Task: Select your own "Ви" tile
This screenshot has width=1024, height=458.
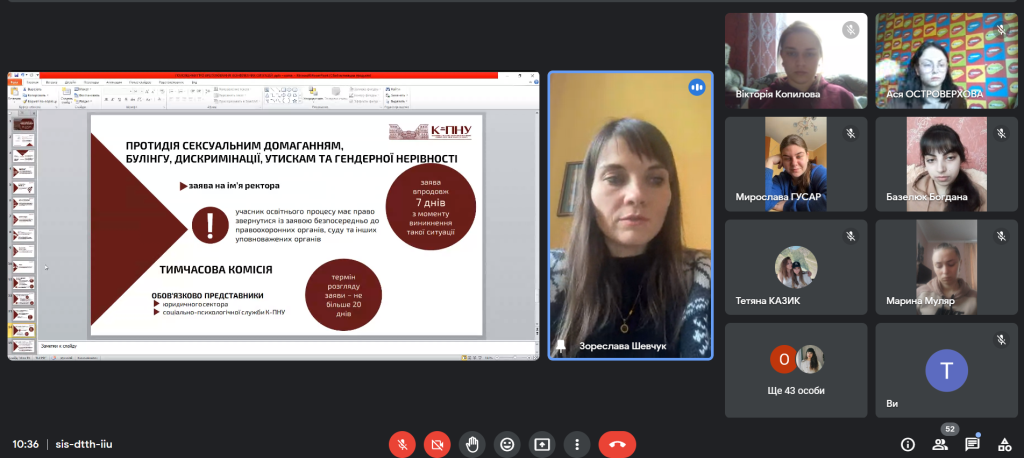Action: pyautogui.click(x=946, y=369)
